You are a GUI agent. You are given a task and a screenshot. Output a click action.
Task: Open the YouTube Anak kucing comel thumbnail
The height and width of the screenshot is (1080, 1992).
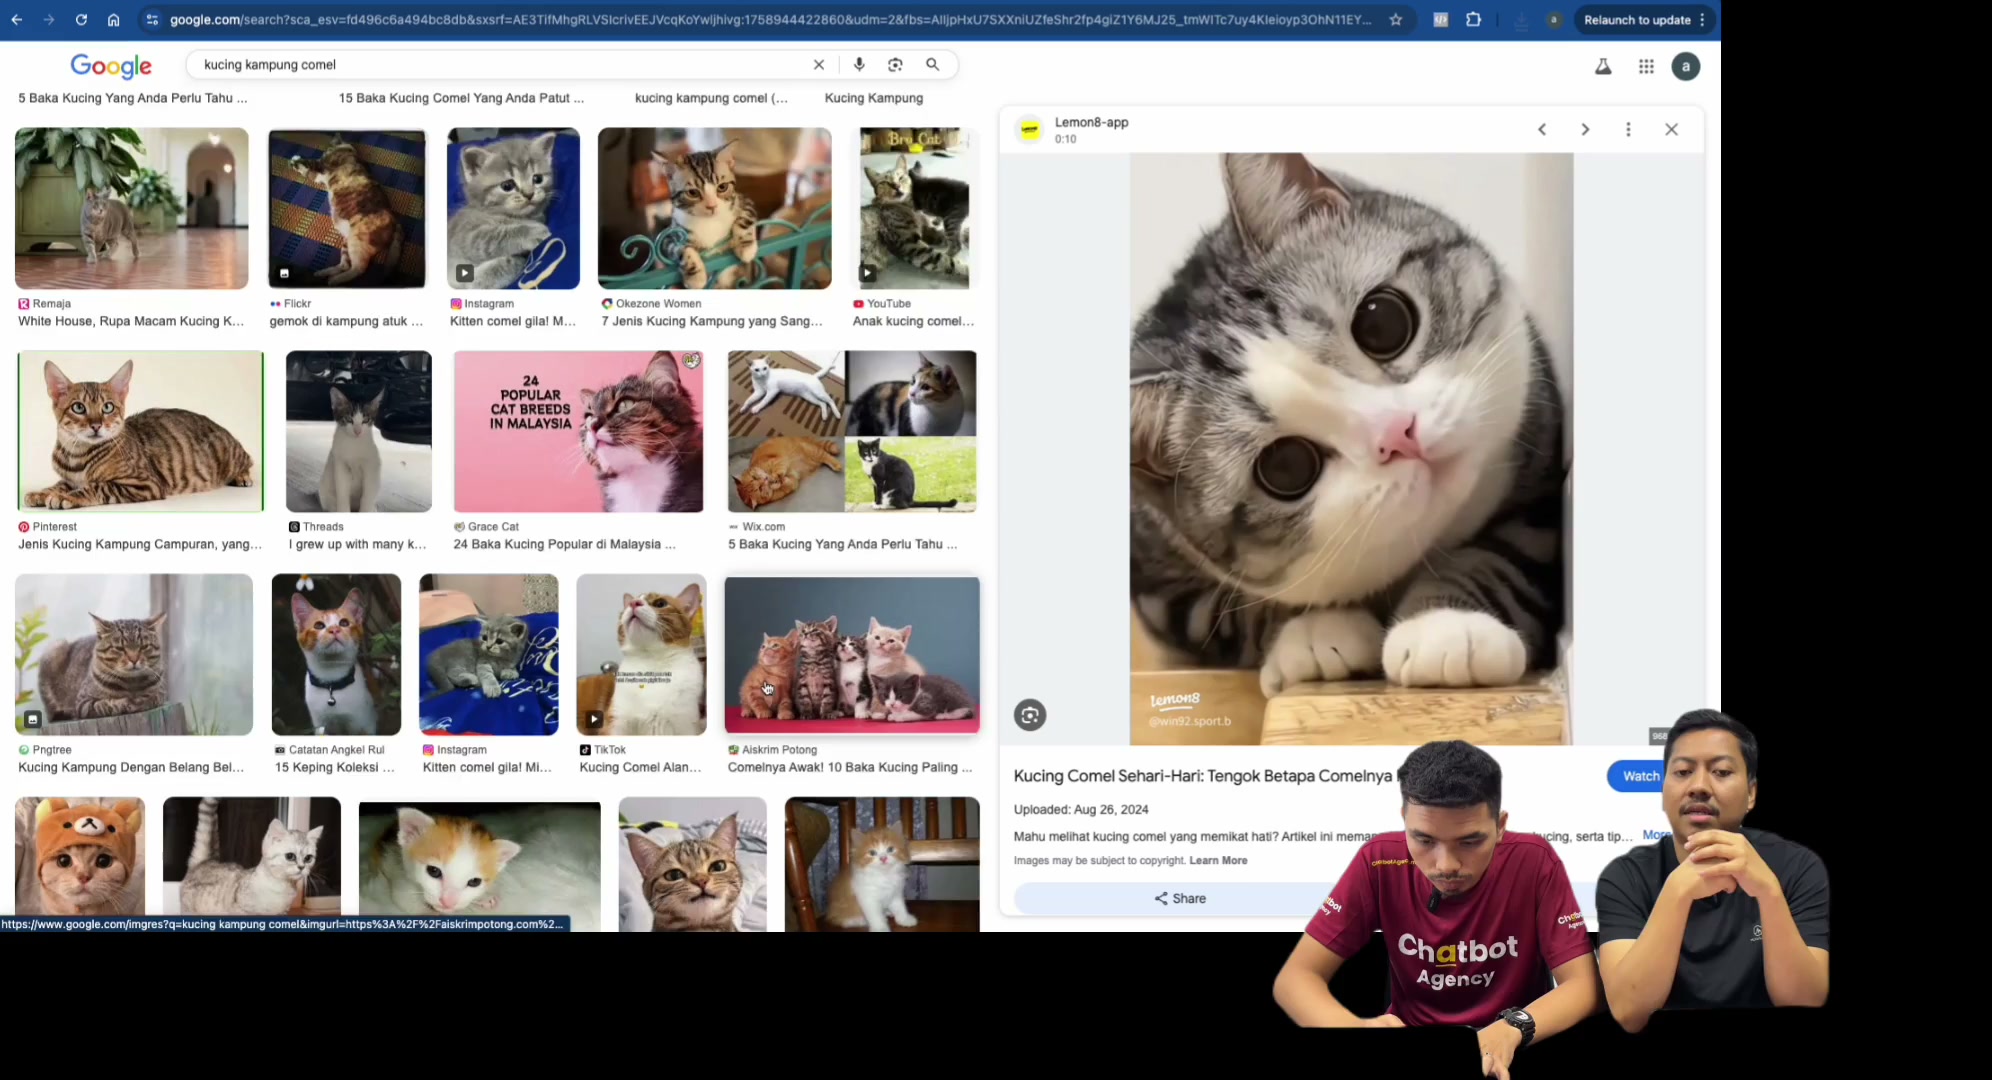click(x=914, y=208)
